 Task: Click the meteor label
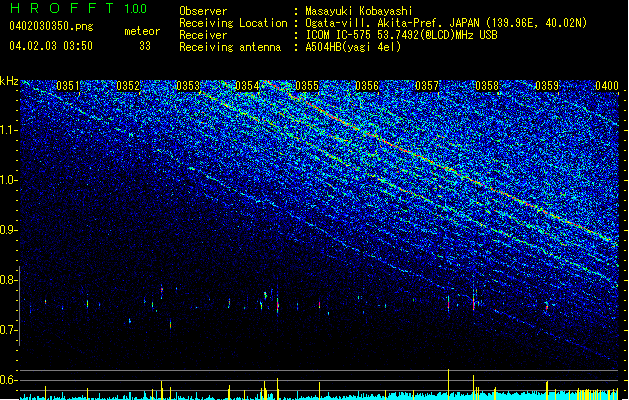(142, 31)
